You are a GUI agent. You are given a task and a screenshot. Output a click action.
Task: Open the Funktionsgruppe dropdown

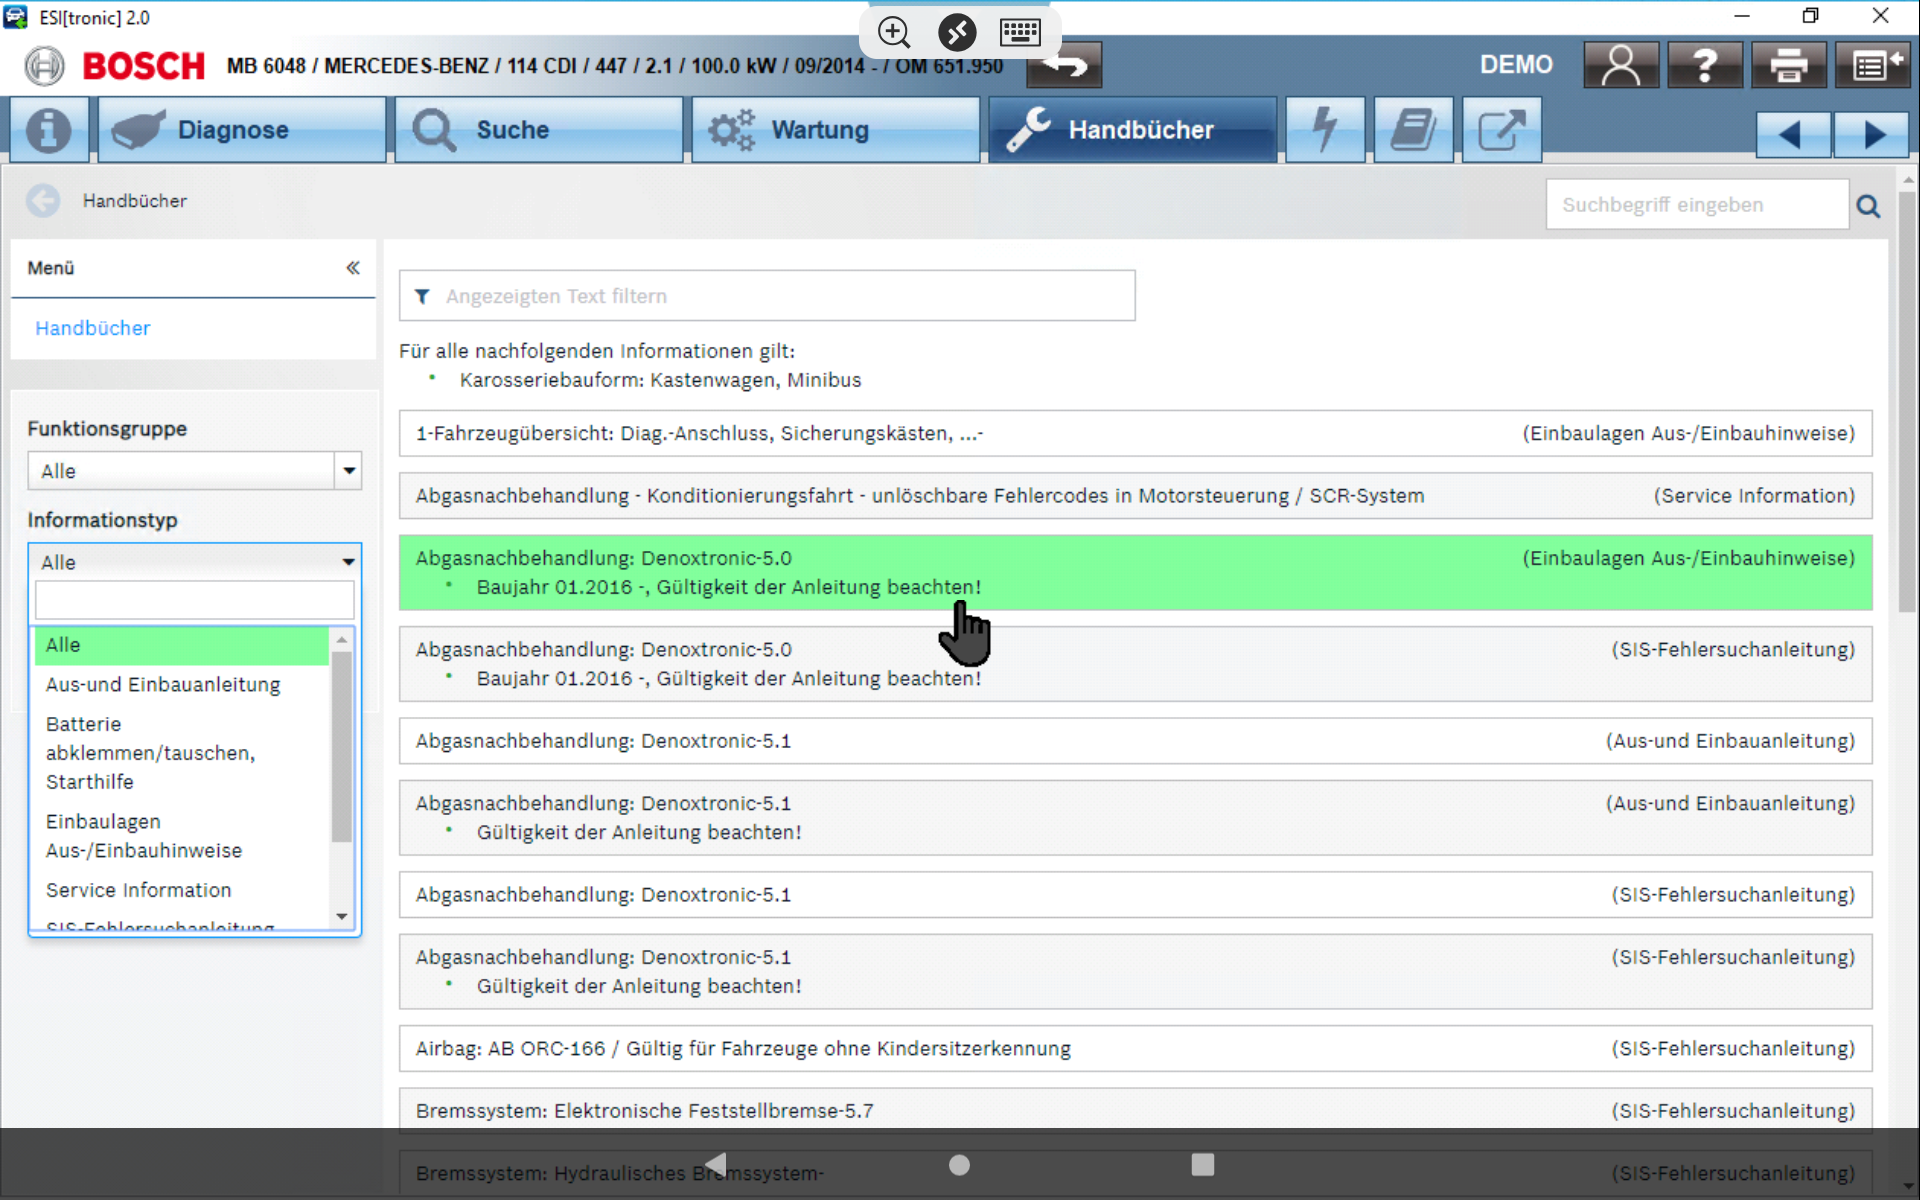[x=194, y=471]
